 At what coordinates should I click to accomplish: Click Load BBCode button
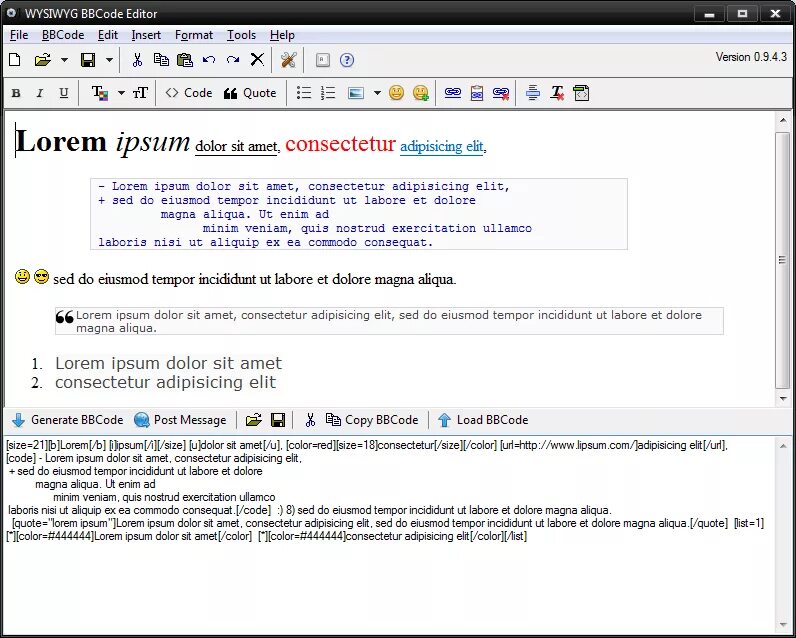pos(483,420)
